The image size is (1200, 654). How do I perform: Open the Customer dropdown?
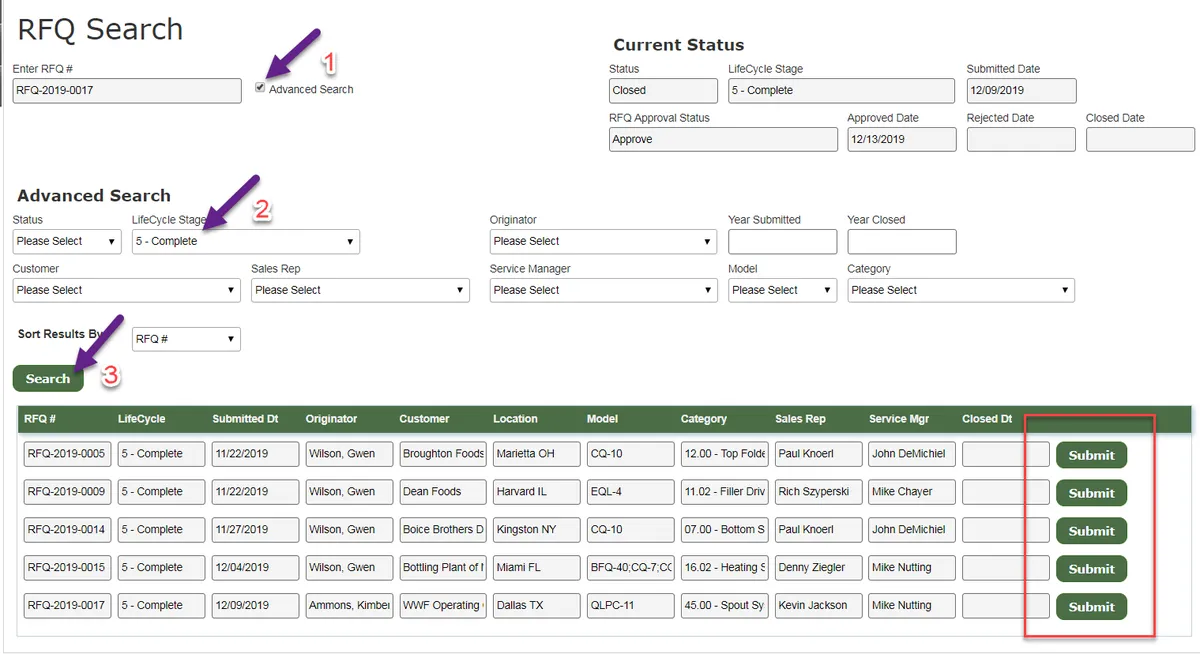coord(126,290)
